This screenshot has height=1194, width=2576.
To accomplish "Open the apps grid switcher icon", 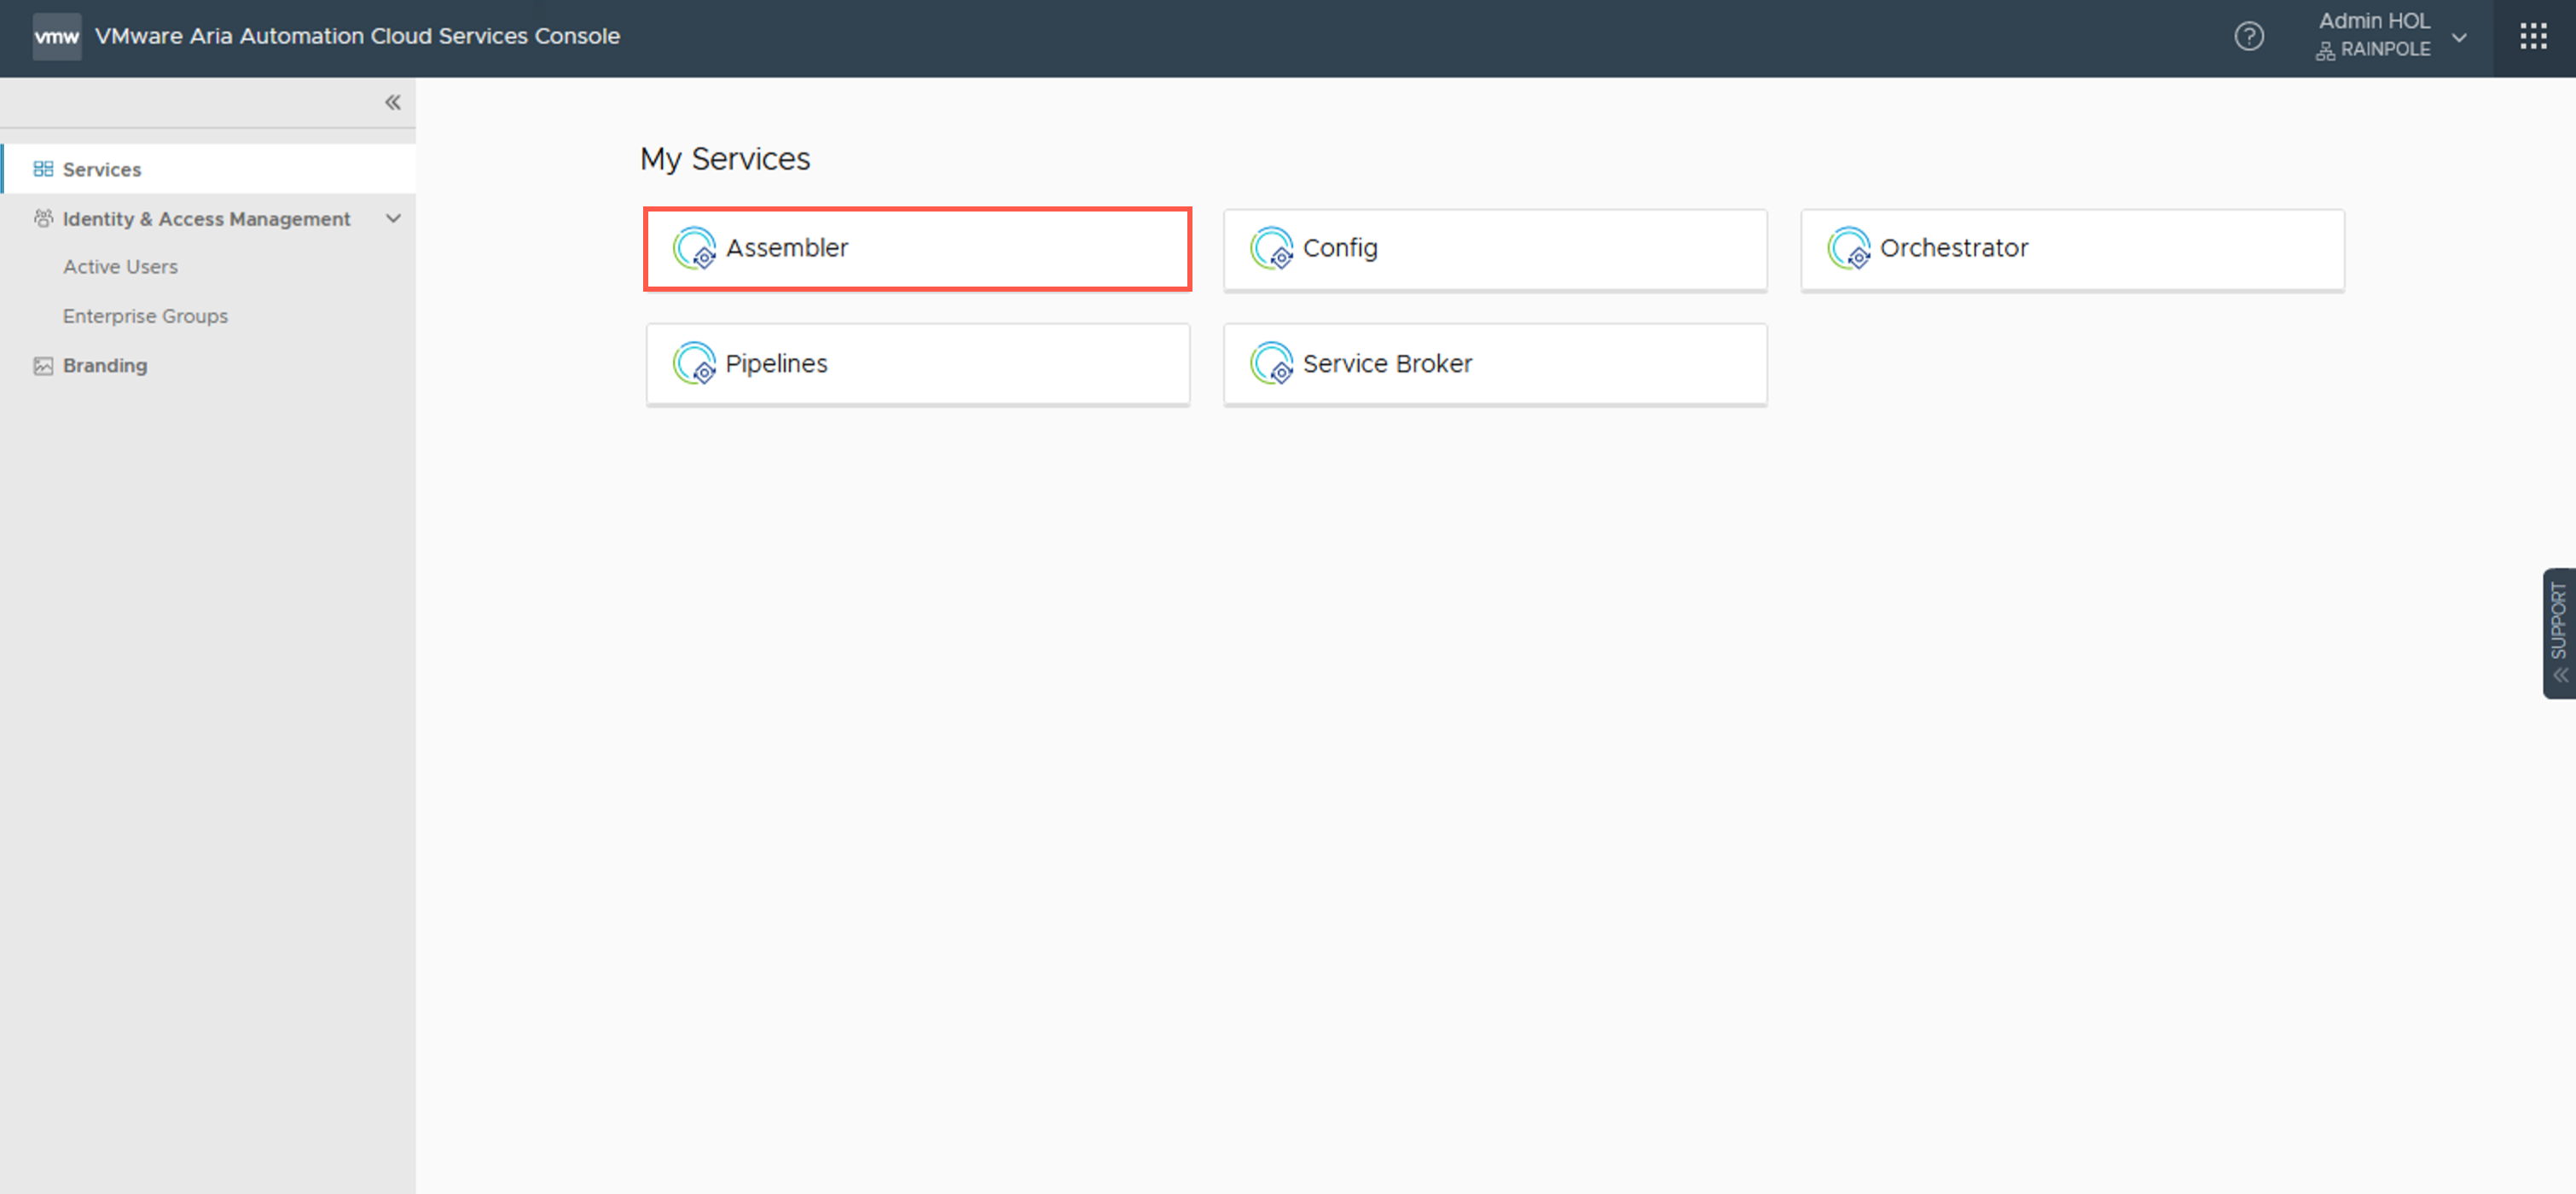I will point(2533,37).
